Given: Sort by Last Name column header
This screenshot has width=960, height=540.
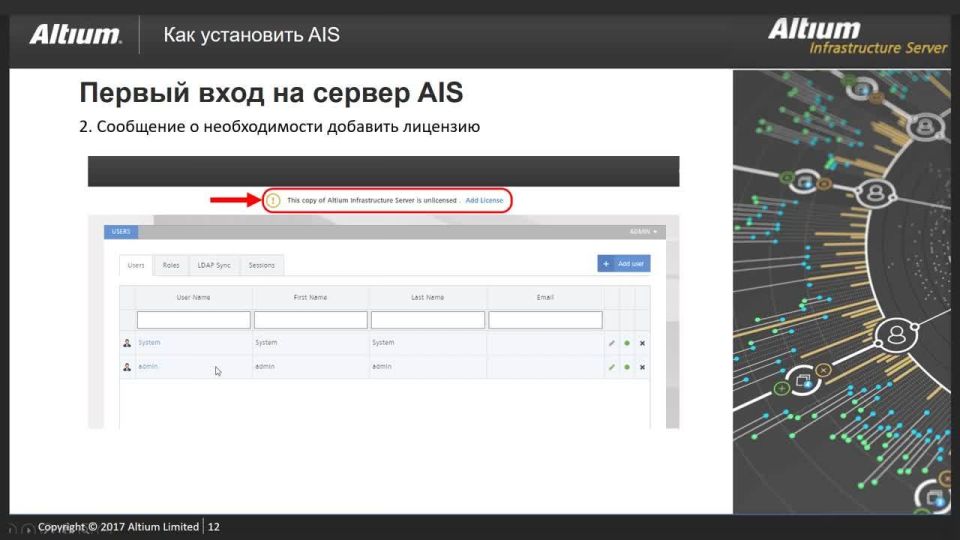Looking at the screenshot, I should [427, 297].
